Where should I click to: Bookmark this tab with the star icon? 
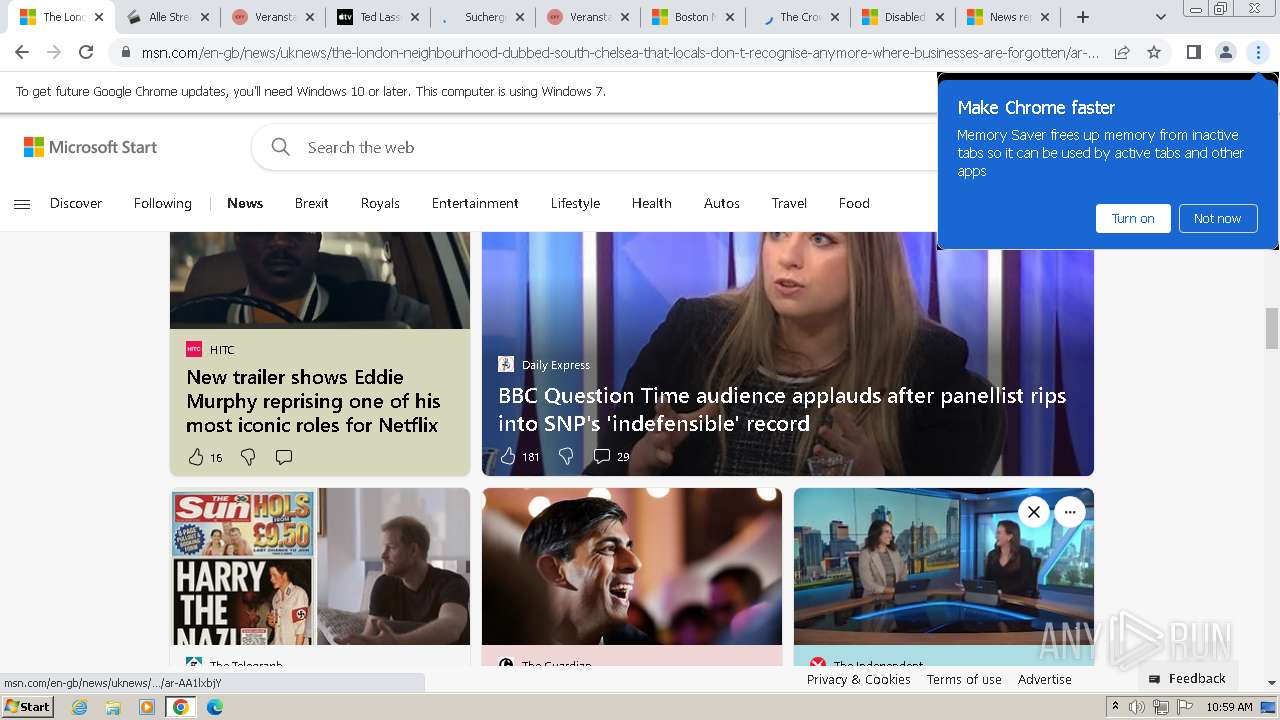[x=1154, y=52]
